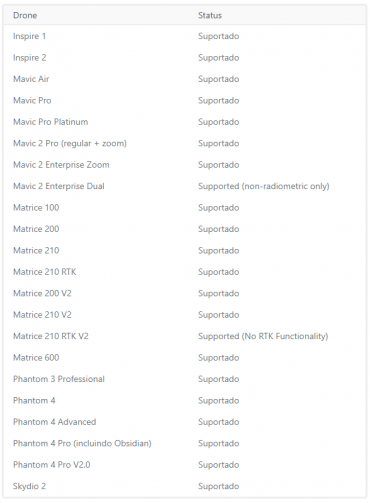
Task: Click Phantom 3 Professional row
Action: pos(185,379)
